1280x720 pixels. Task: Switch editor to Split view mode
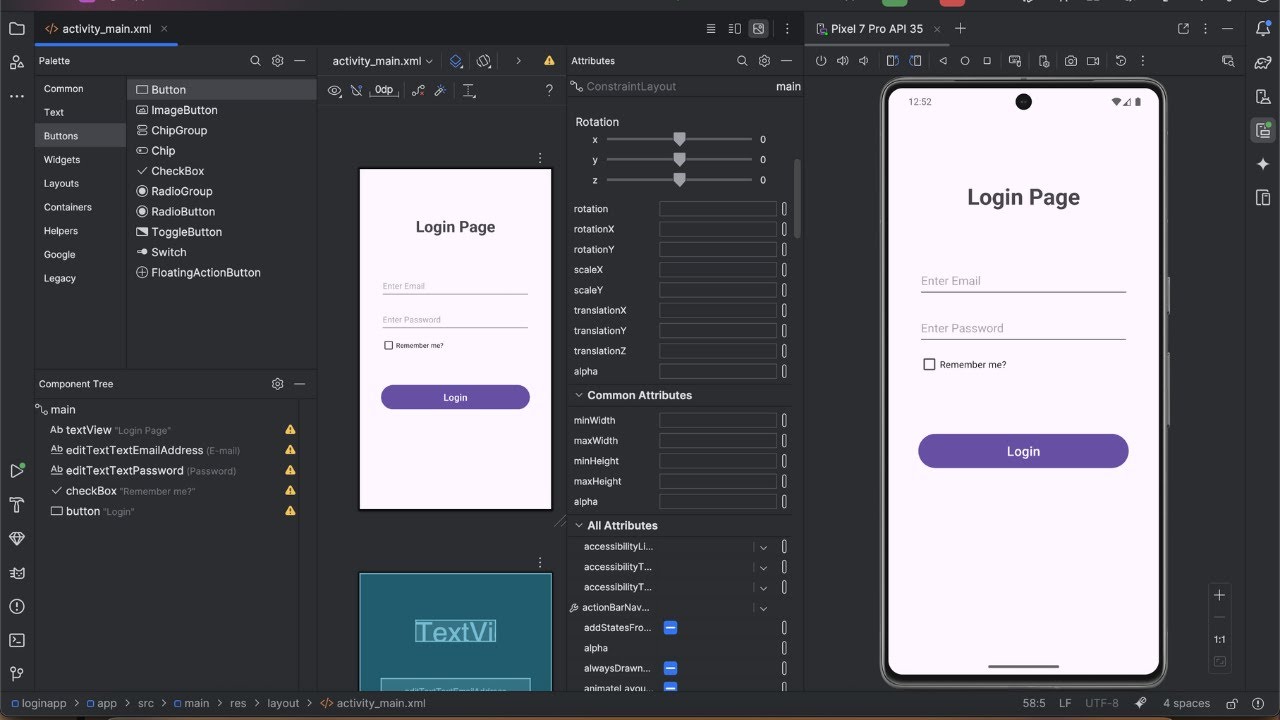735,29
